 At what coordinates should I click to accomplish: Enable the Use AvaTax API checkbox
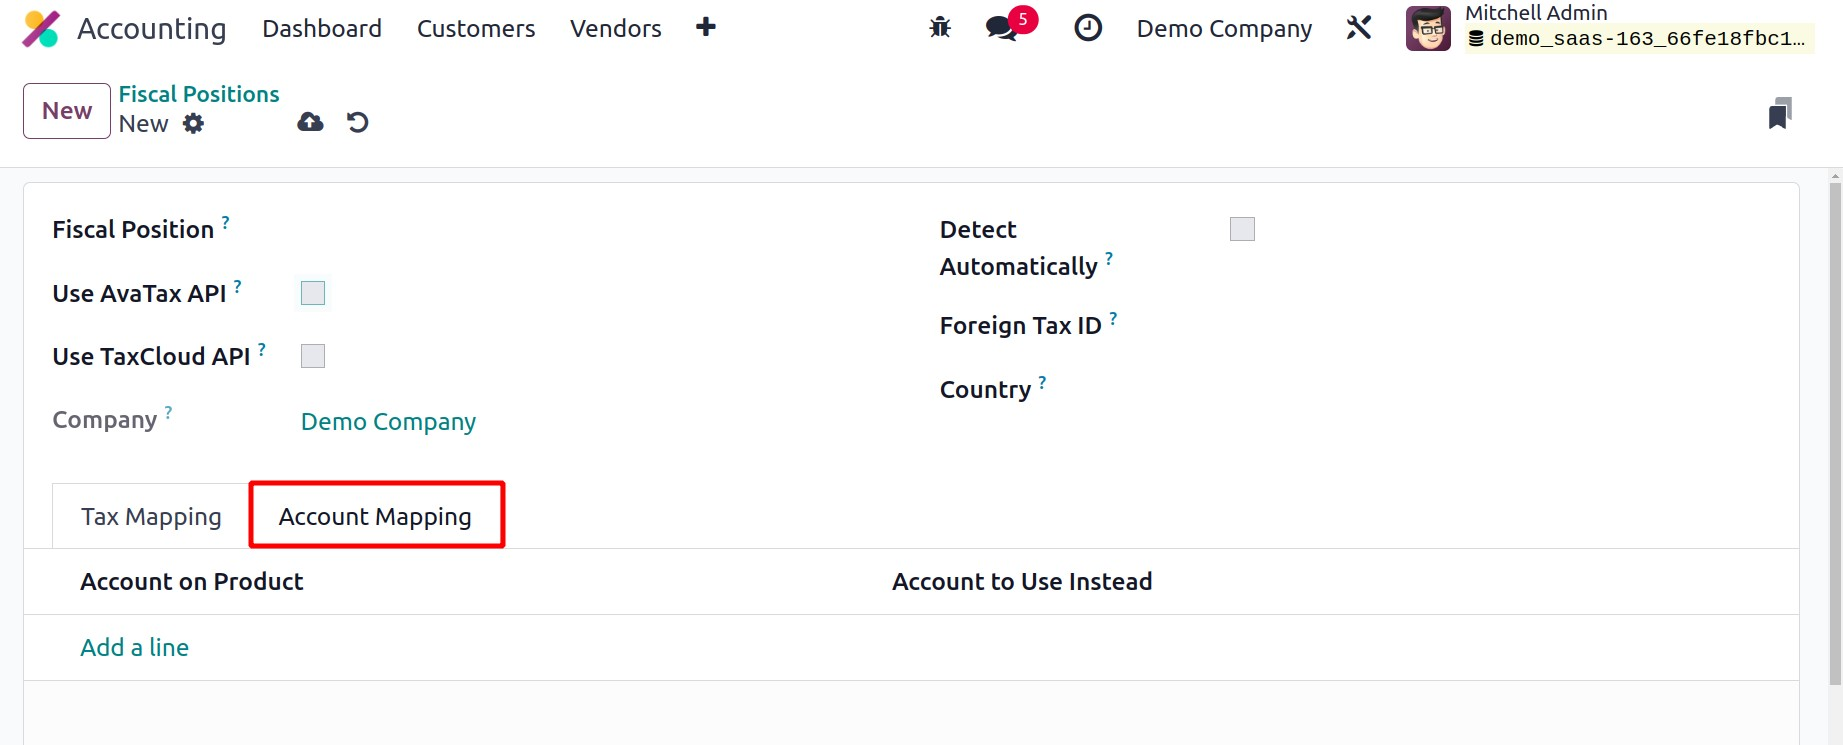pyautogui.click(x=313, y=293)
